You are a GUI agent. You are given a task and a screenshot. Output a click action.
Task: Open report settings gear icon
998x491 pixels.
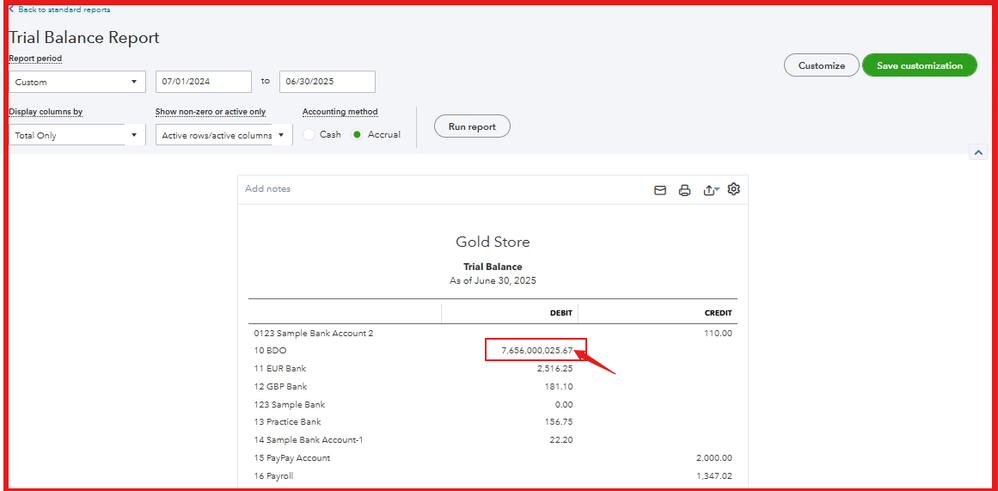click(734, 189)
